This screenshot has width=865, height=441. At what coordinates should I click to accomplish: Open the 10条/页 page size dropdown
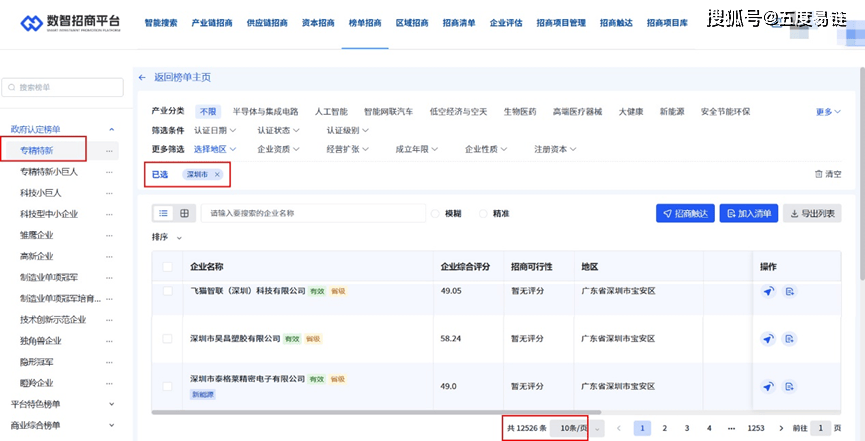(579, 428)
